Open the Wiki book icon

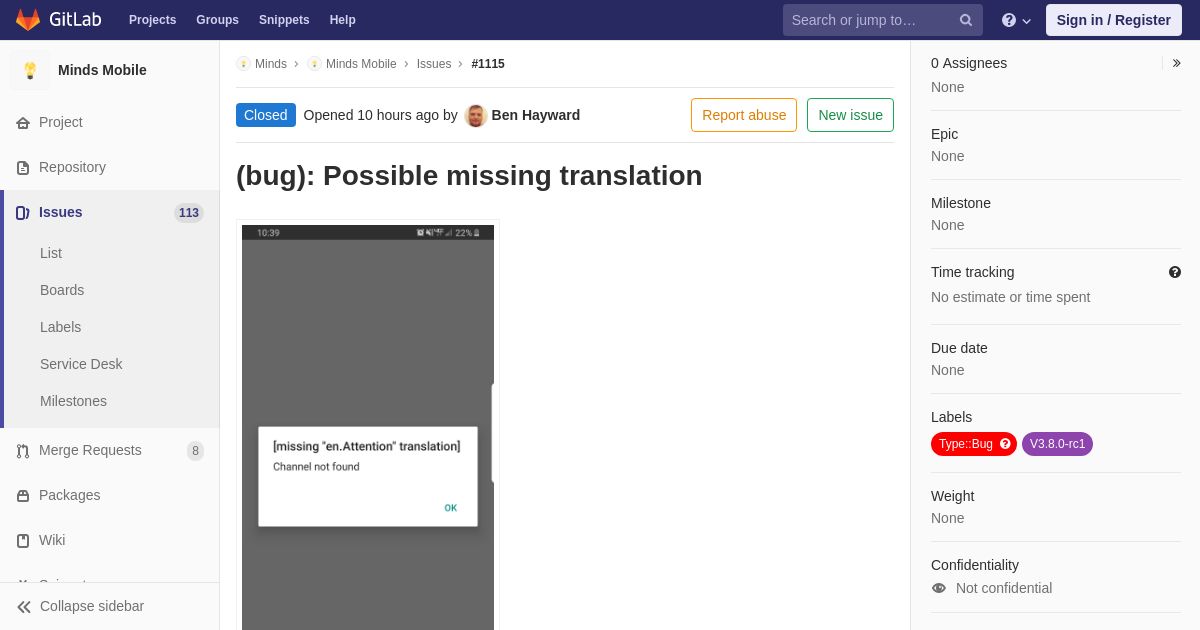(x=23, y=541)
